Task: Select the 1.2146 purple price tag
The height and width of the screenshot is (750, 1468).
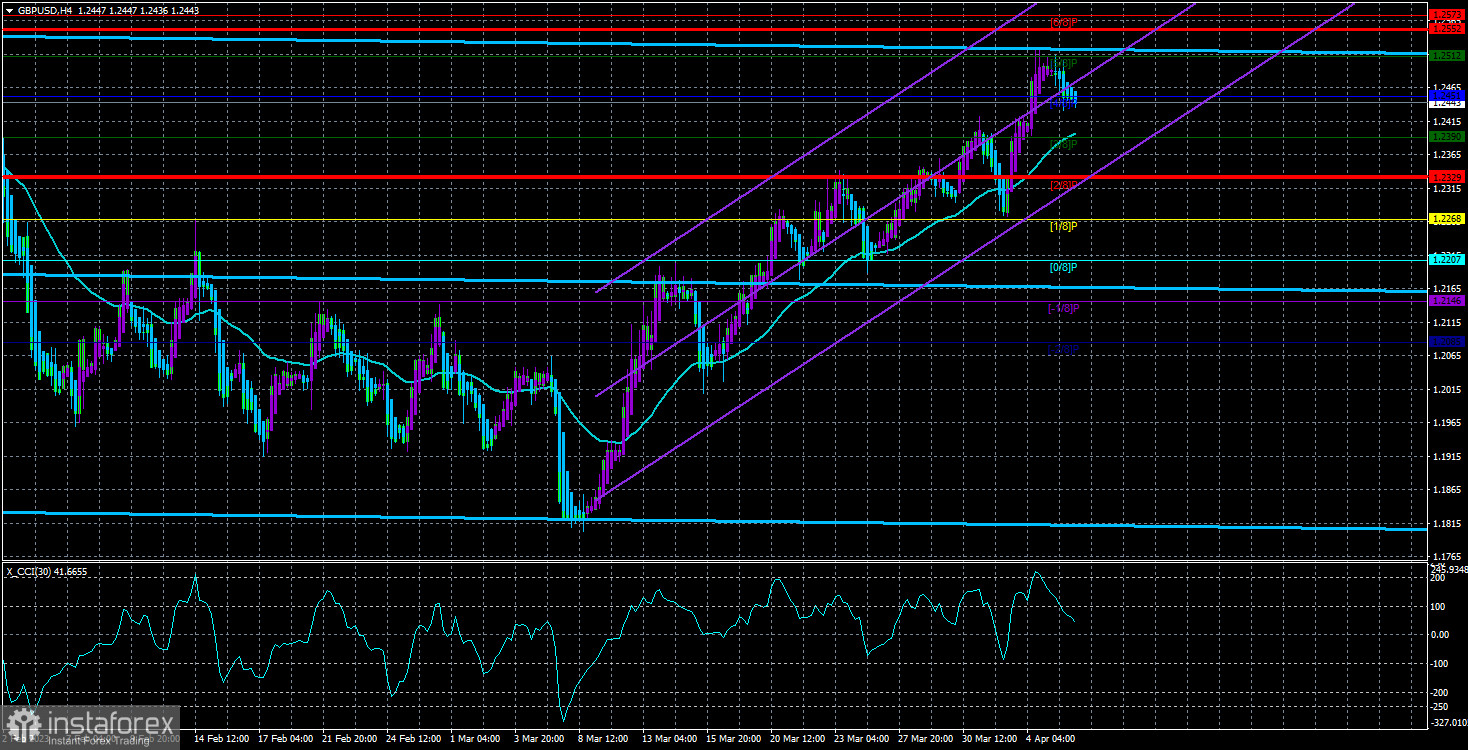Action: click(1447, 301)
